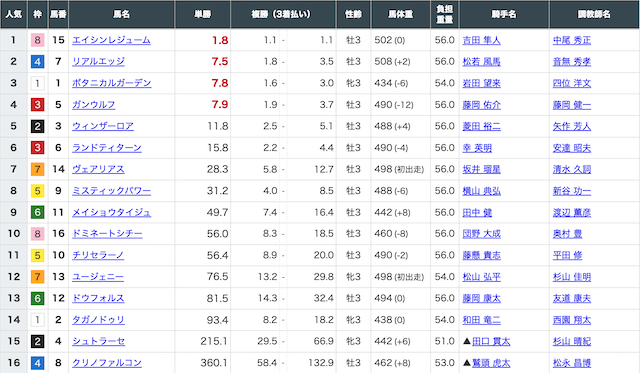Open the シュトラーセ horse page
The width and height of the screenshot is (640, 373).
pyautogui.click(x=98, y=342)
